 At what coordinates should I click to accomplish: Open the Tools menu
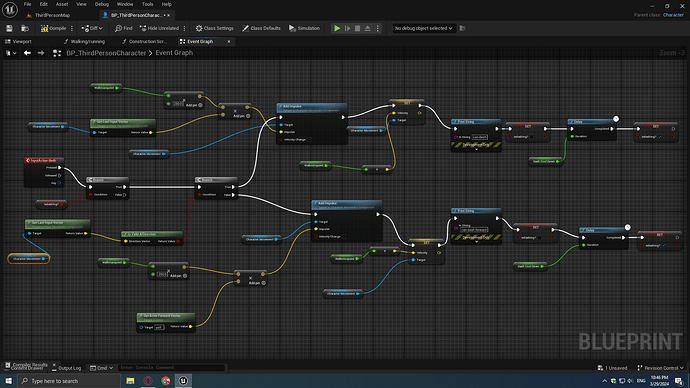[147, 4]
